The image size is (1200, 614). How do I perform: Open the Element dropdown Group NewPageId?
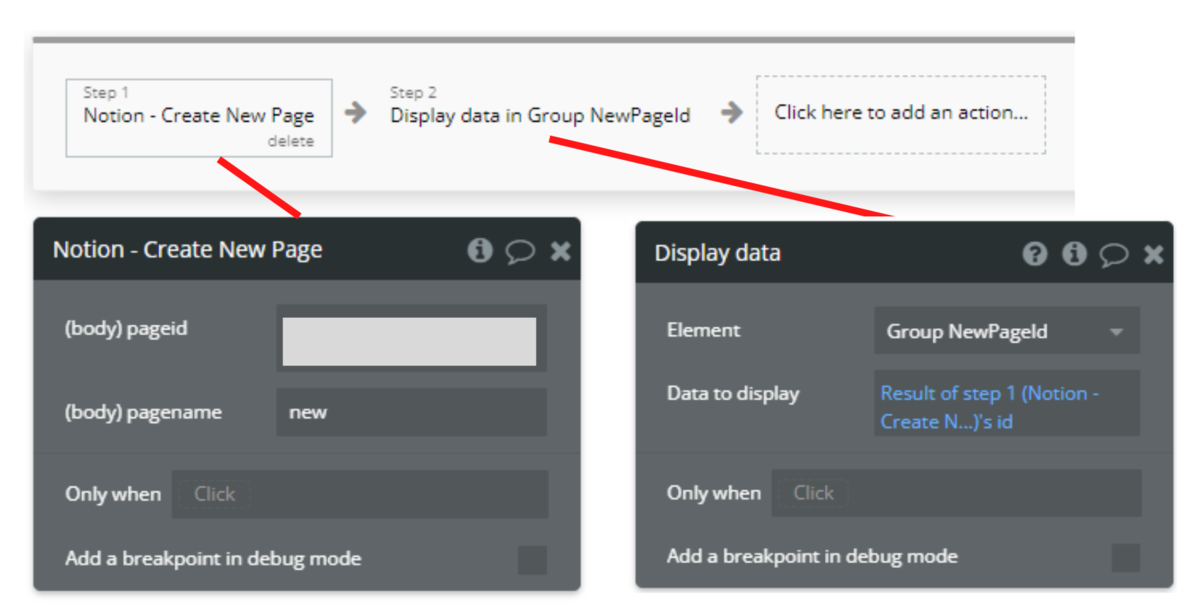[1007, 331]
